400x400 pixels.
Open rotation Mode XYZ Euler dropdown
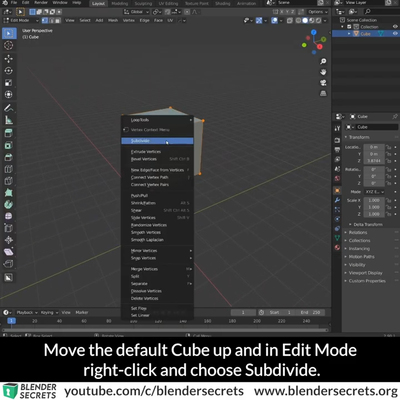374,192
